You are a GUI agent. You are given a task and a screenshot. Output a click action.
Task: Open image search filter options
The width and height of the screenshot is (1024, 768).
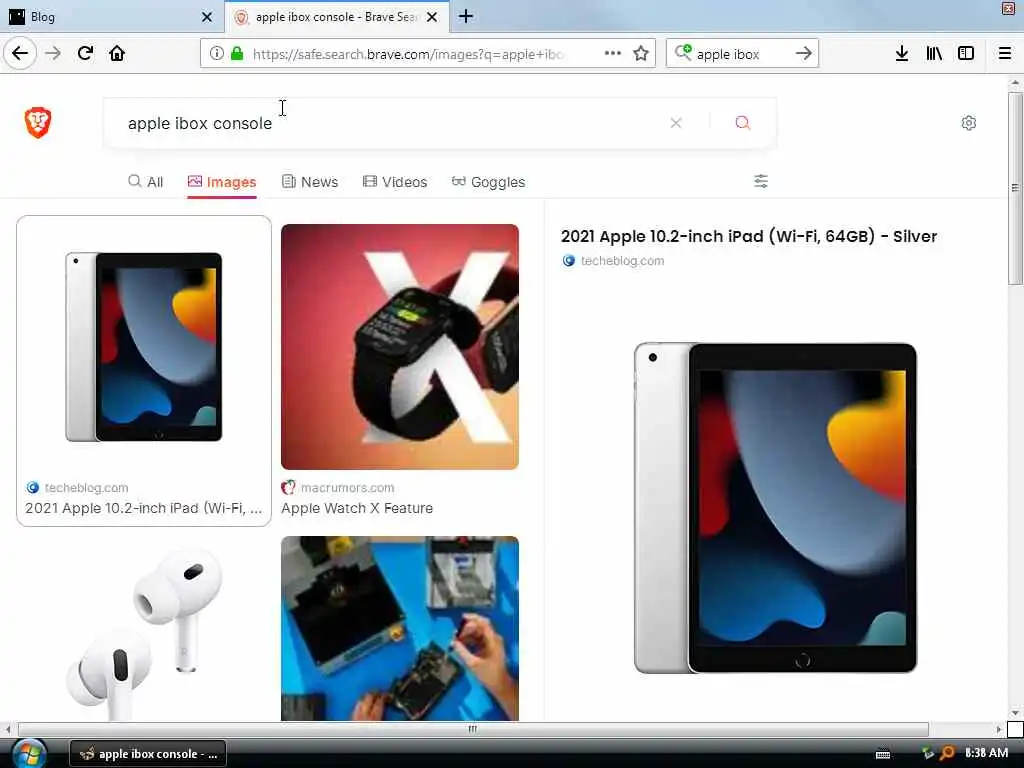point(761,181)
